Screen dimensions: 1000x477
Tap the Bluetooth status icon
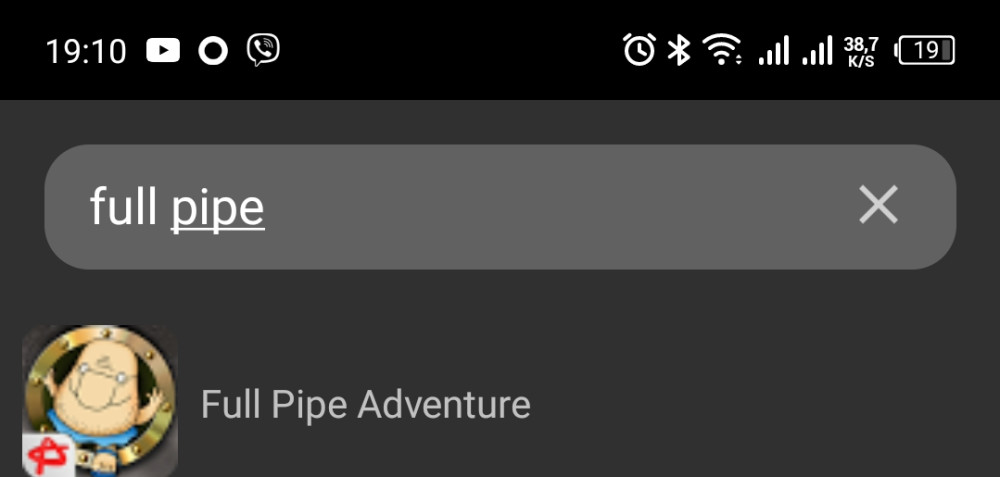coord(679,49)
